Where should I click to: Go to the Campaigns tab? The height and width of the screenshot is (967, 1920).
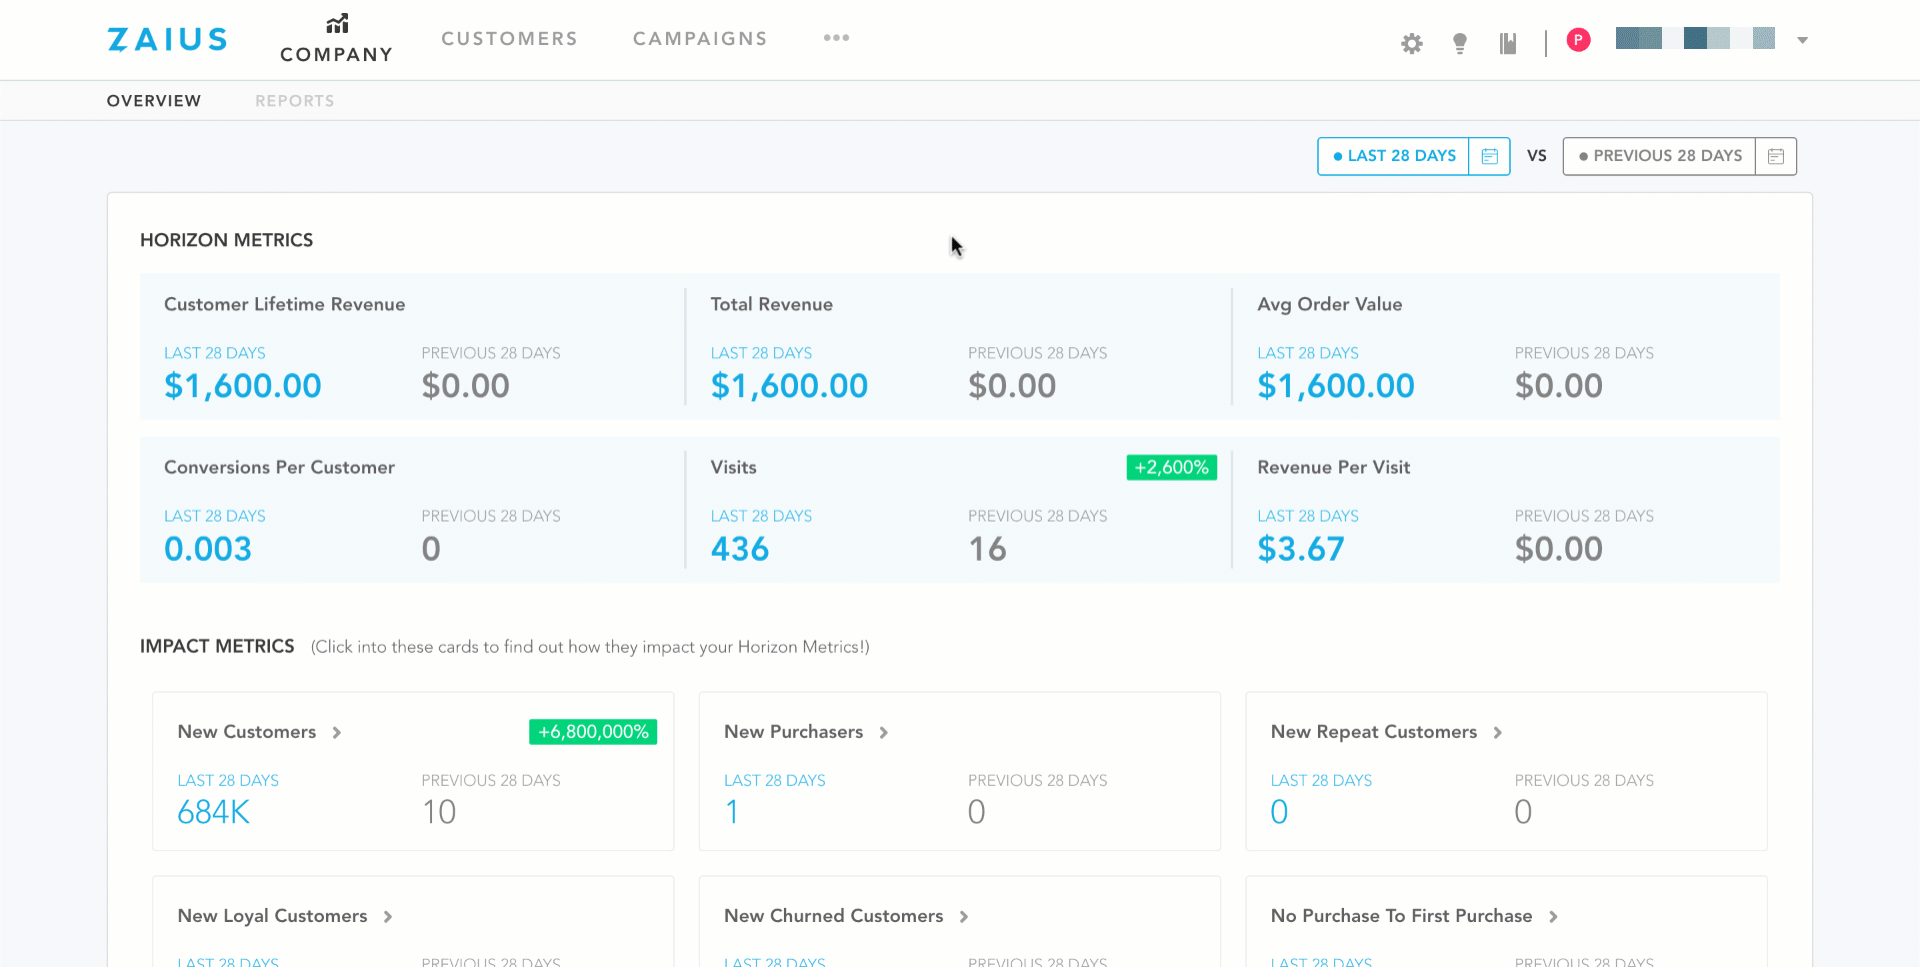[x=700, y=38]
